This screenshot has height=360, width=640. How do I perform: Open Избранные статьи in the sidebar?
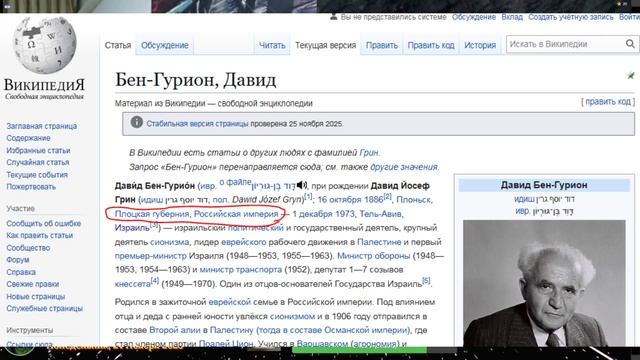(x=38, y=150)
